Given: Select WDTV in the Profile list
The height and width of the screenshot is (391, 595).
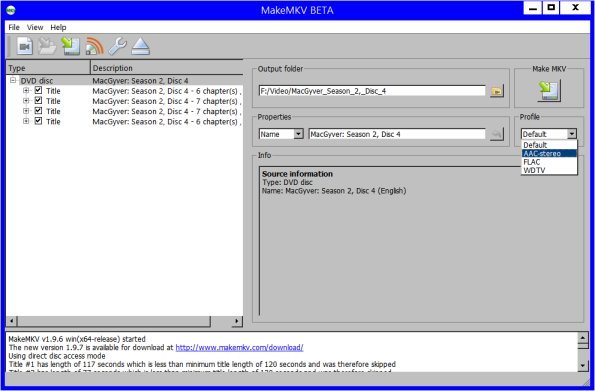Looking at the screenshot, I should click(549, 170).
